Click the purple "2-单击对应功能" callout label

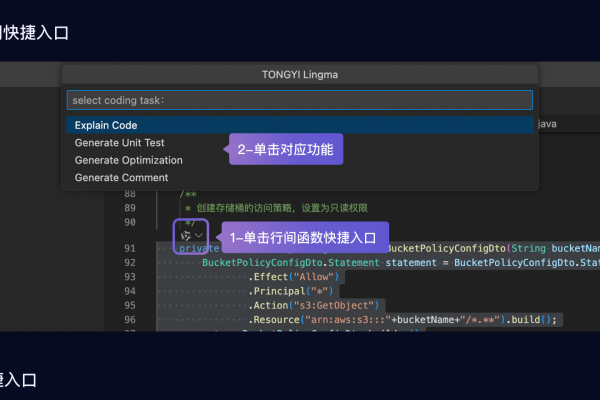[286, 150]
